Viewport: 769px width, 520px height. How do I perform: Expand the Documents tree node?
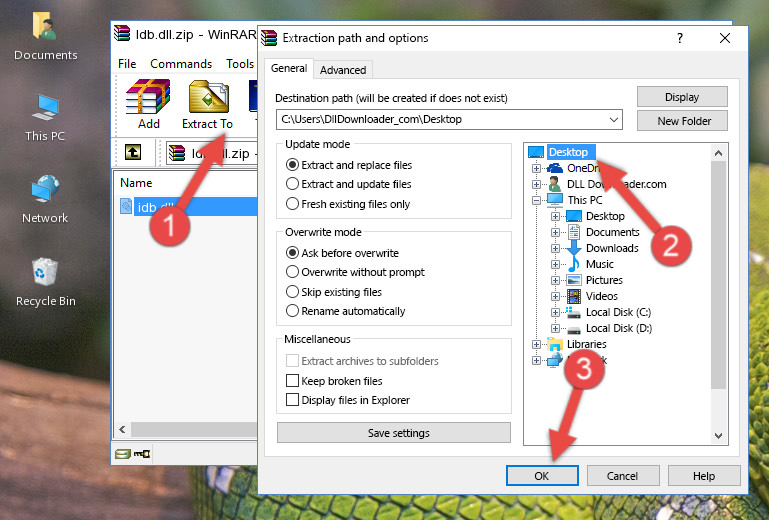(x=555, y=233)
